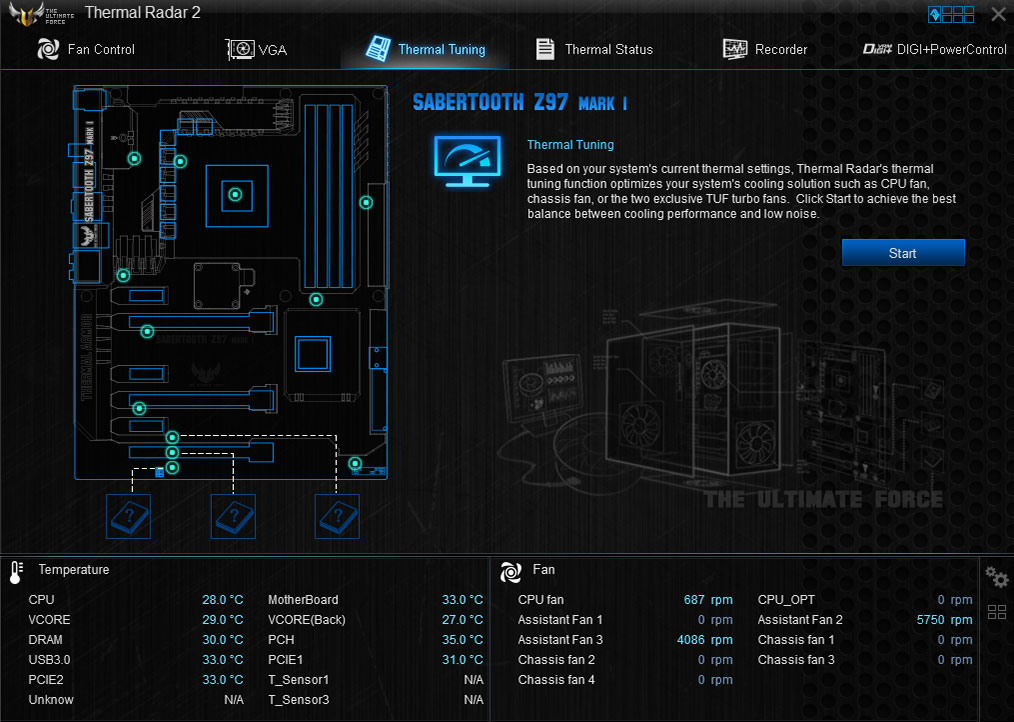Click the DRAM slots on the motherboard diagram
This screenshot has width=1014, height=722.
[329, 195]
